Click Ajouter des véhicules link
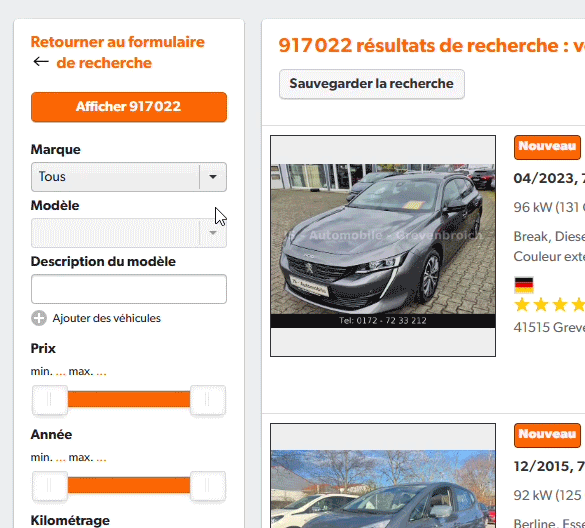This screenshot has height=528, width=585. pos(106,318)
